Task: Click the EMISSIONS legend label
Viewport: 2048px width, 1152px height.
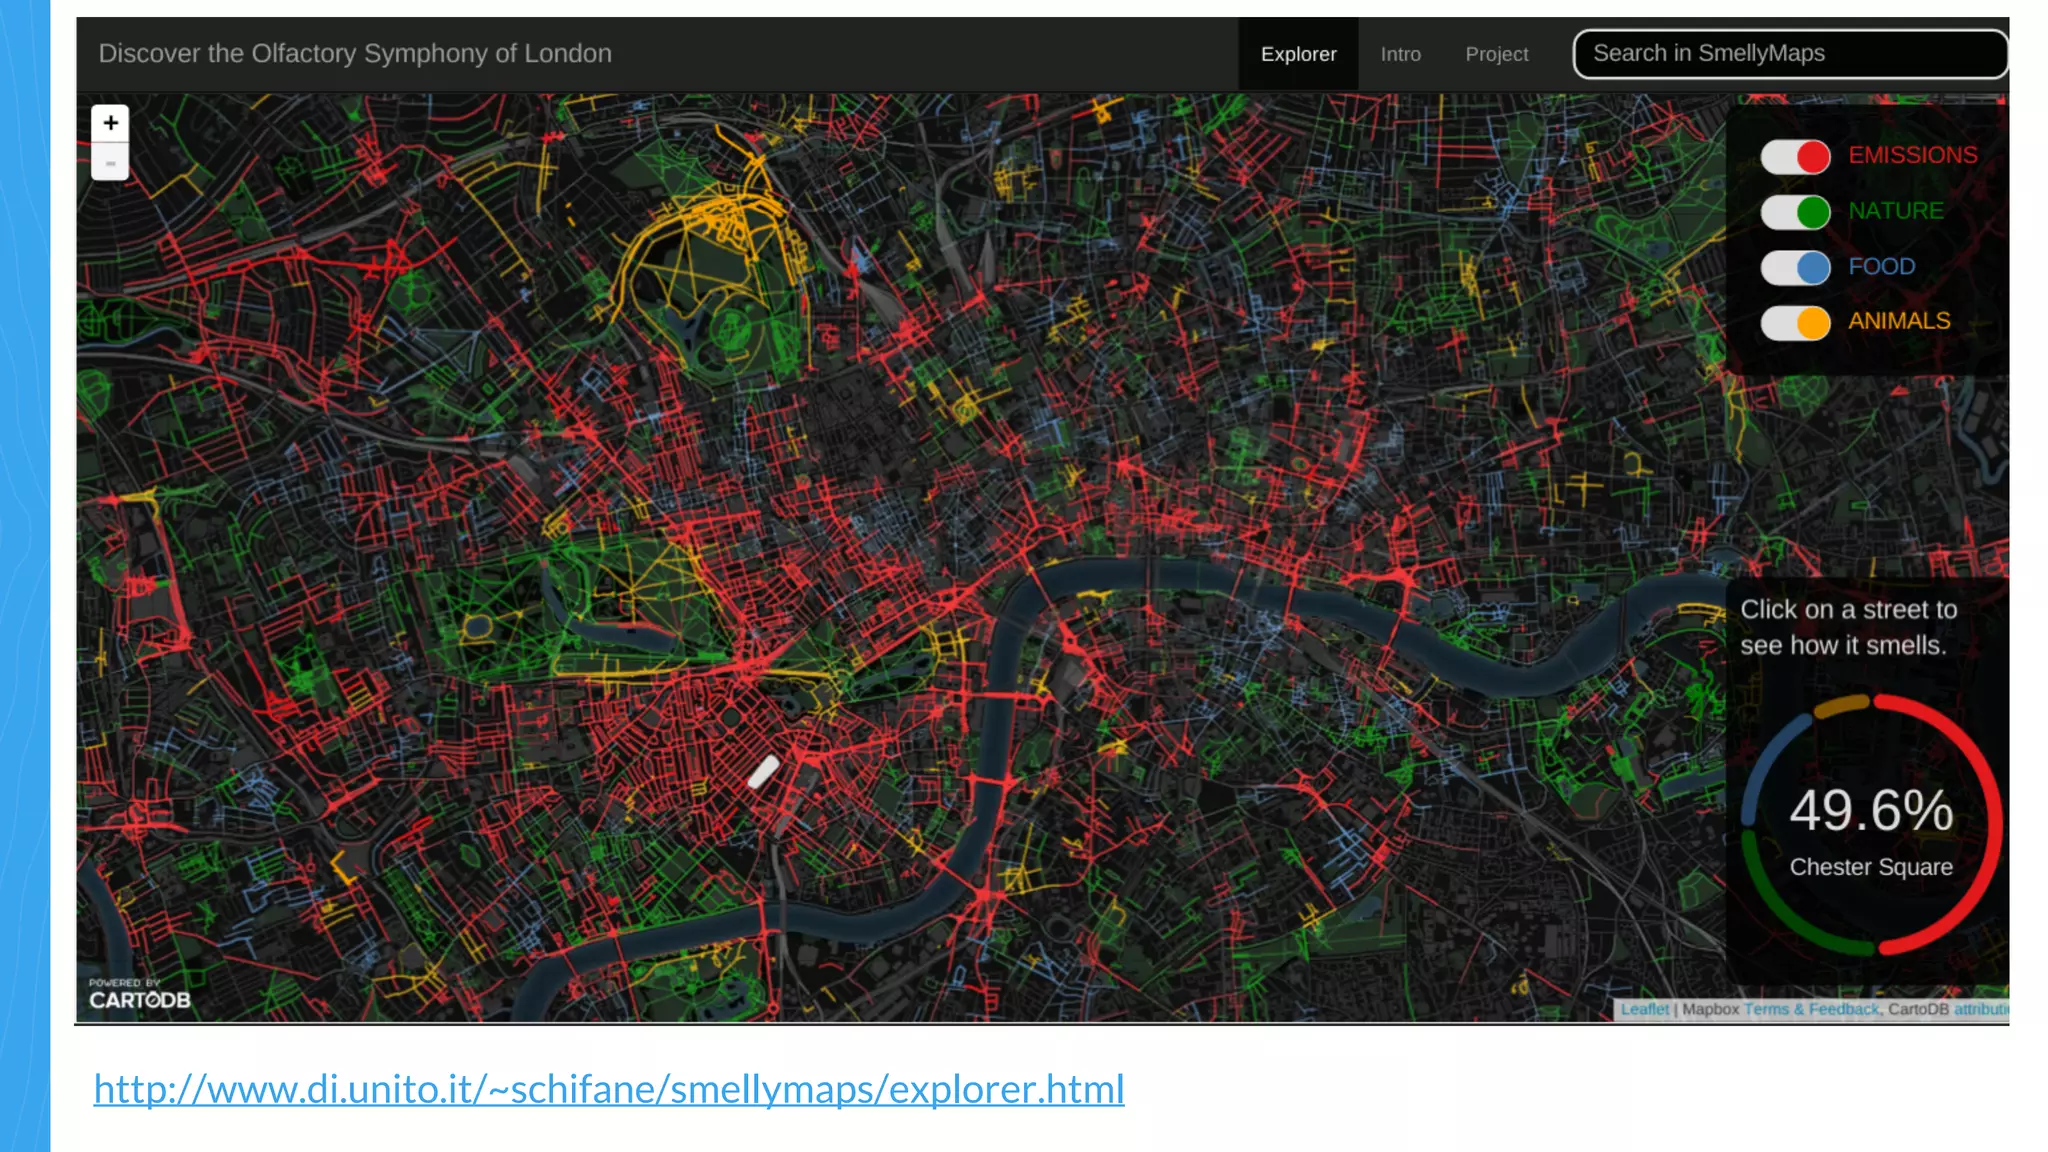Action: coord(1912,155)
